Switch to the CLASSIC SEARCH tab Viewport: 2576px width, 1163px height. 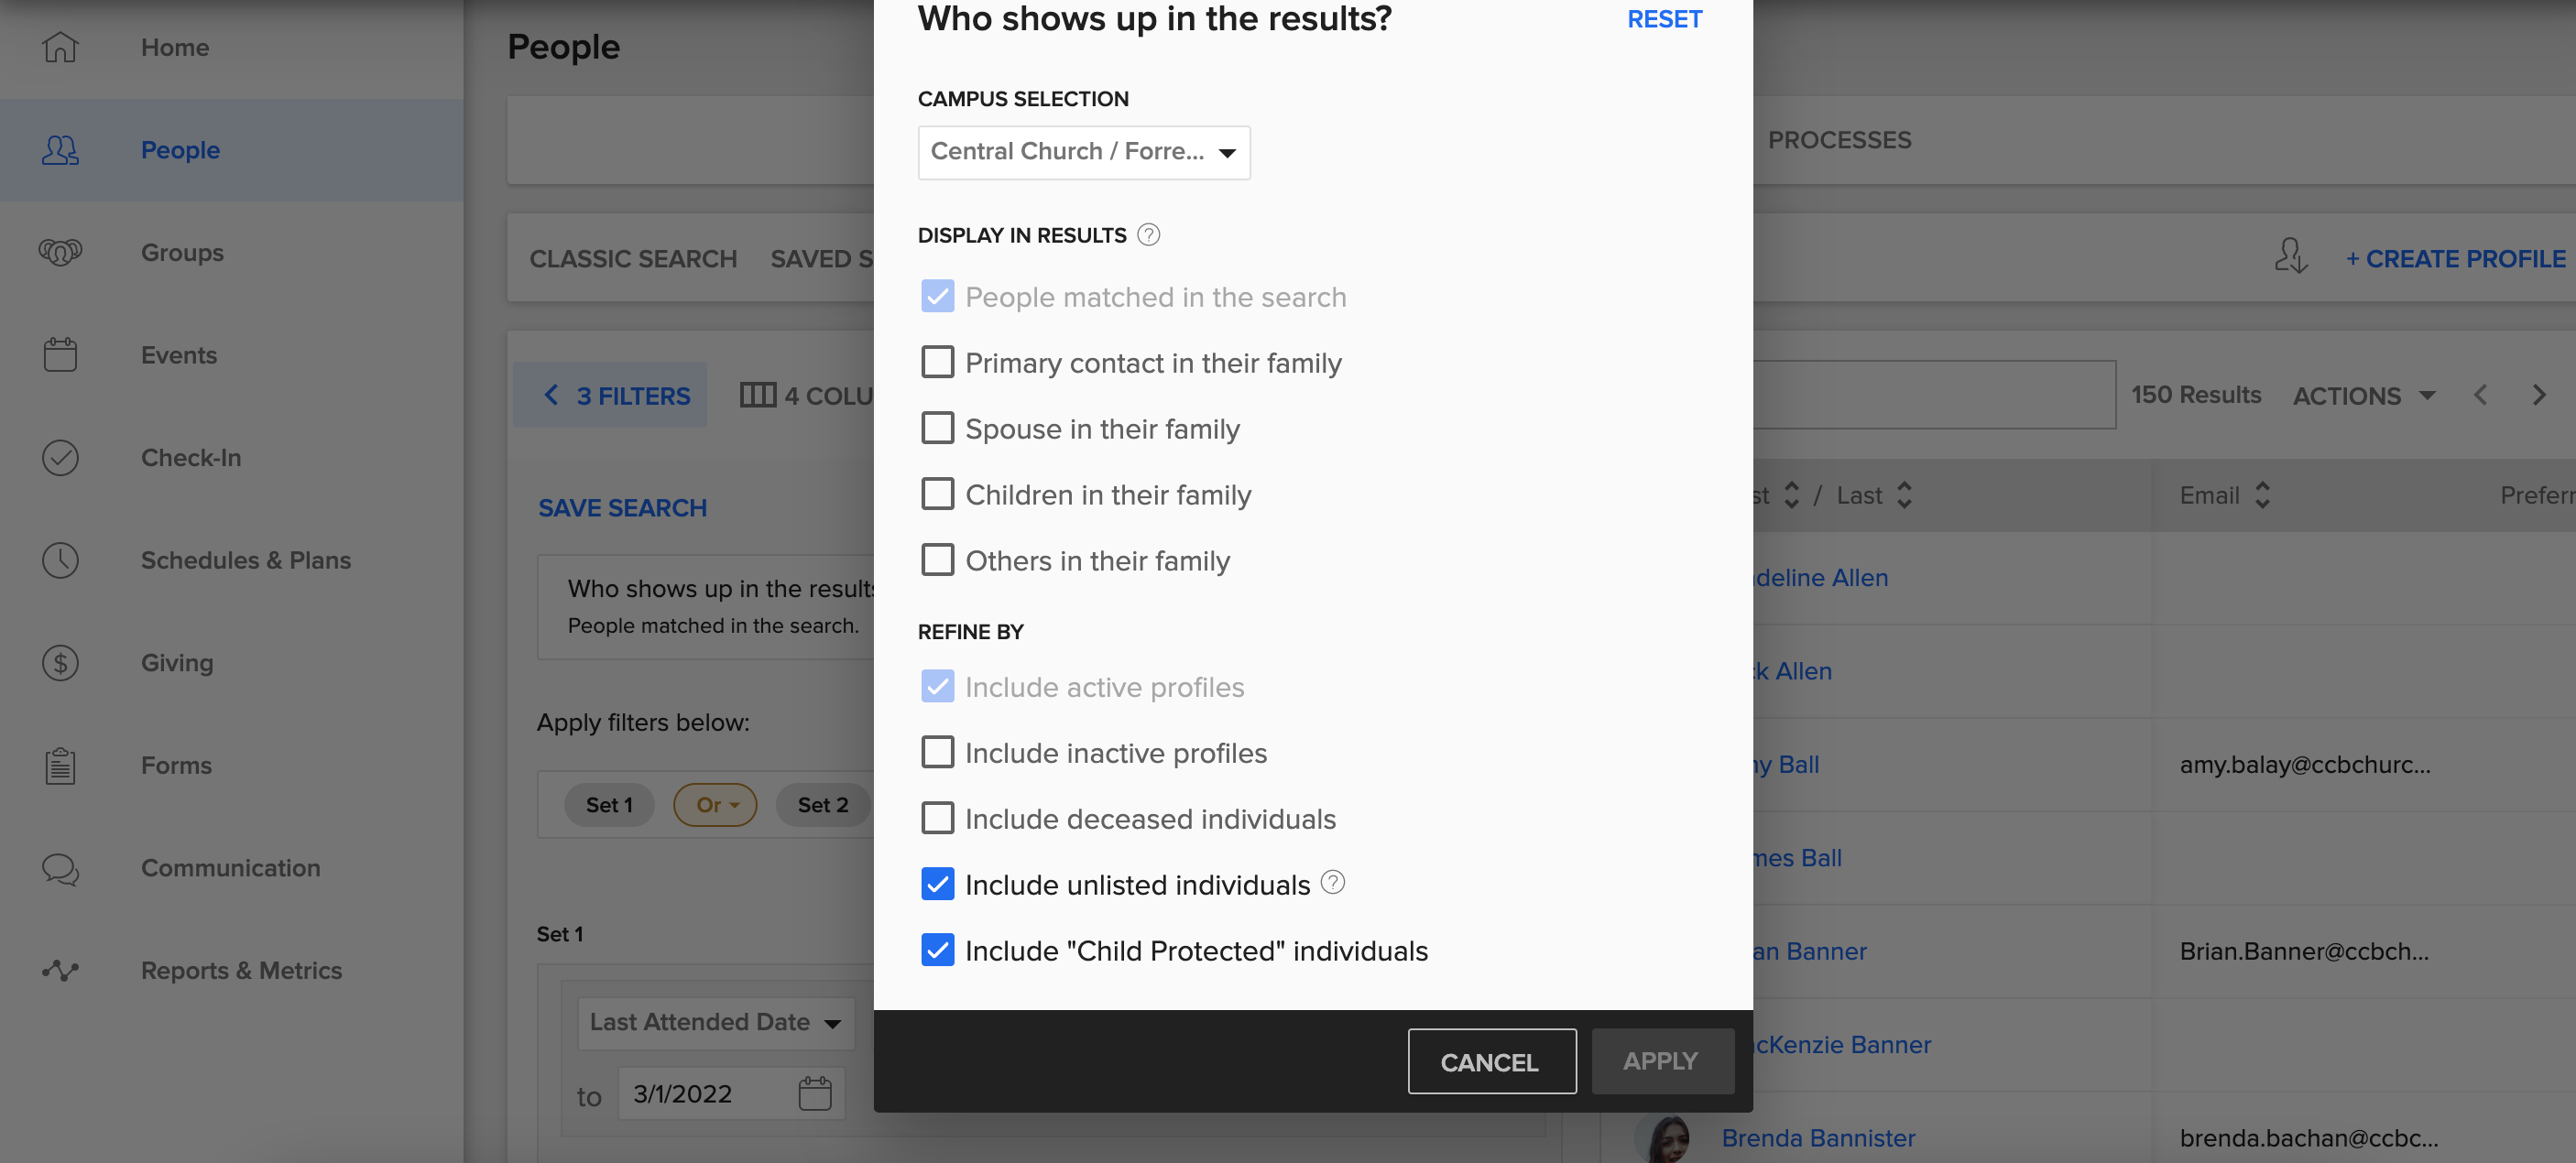click(632, 258)
